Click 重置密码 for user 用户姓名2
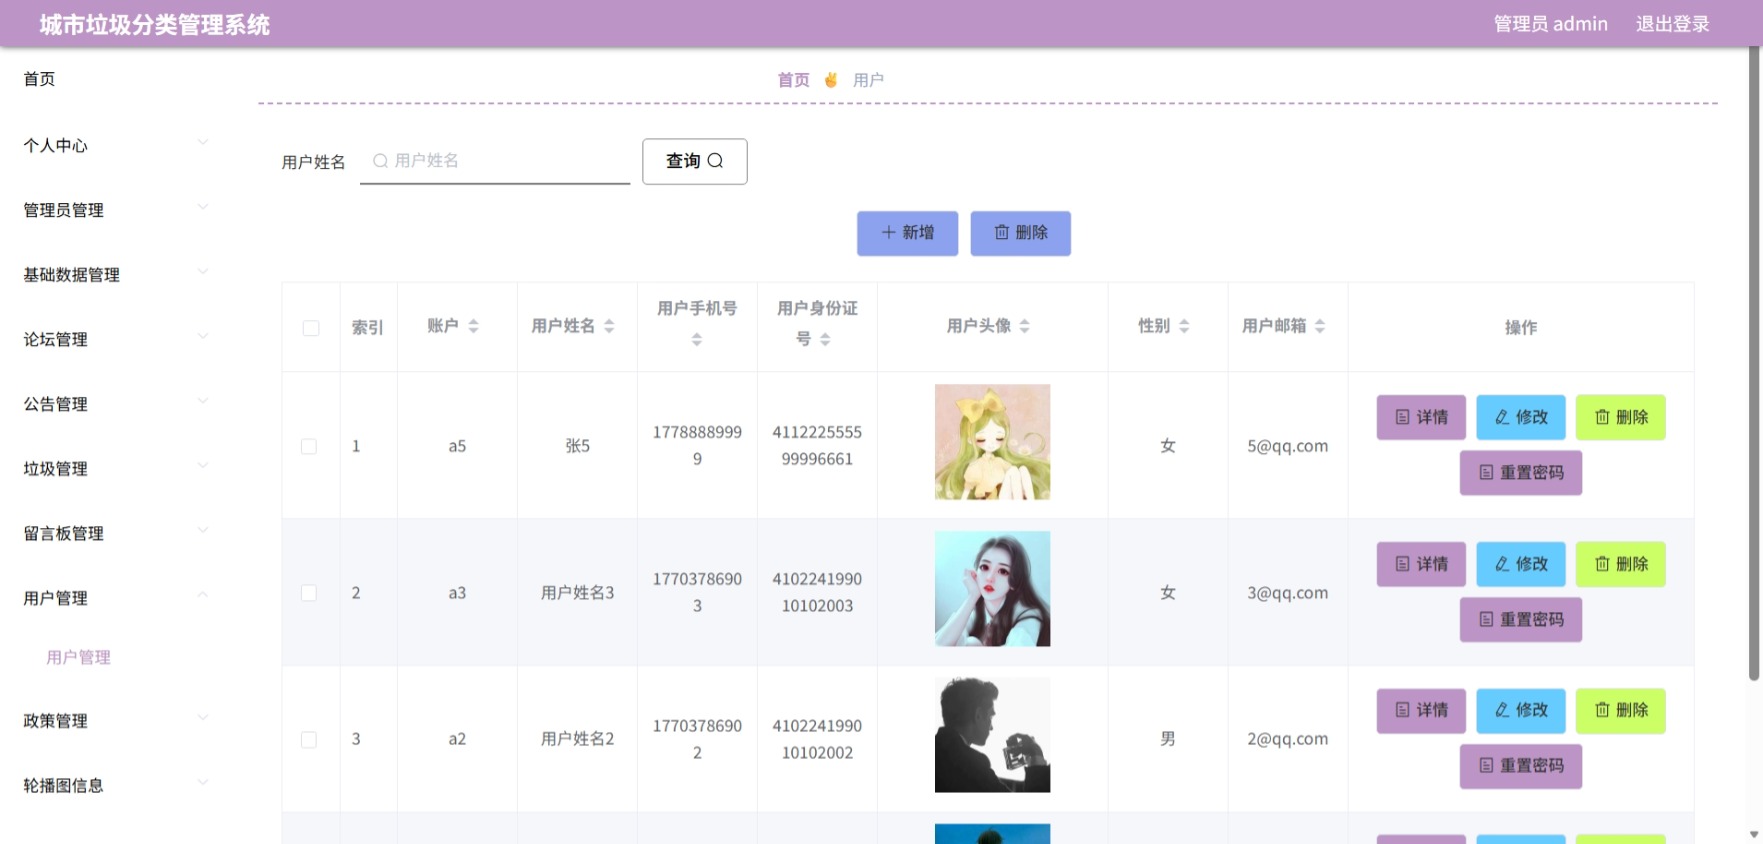 pyautogui.click(x=1521, y=766)
